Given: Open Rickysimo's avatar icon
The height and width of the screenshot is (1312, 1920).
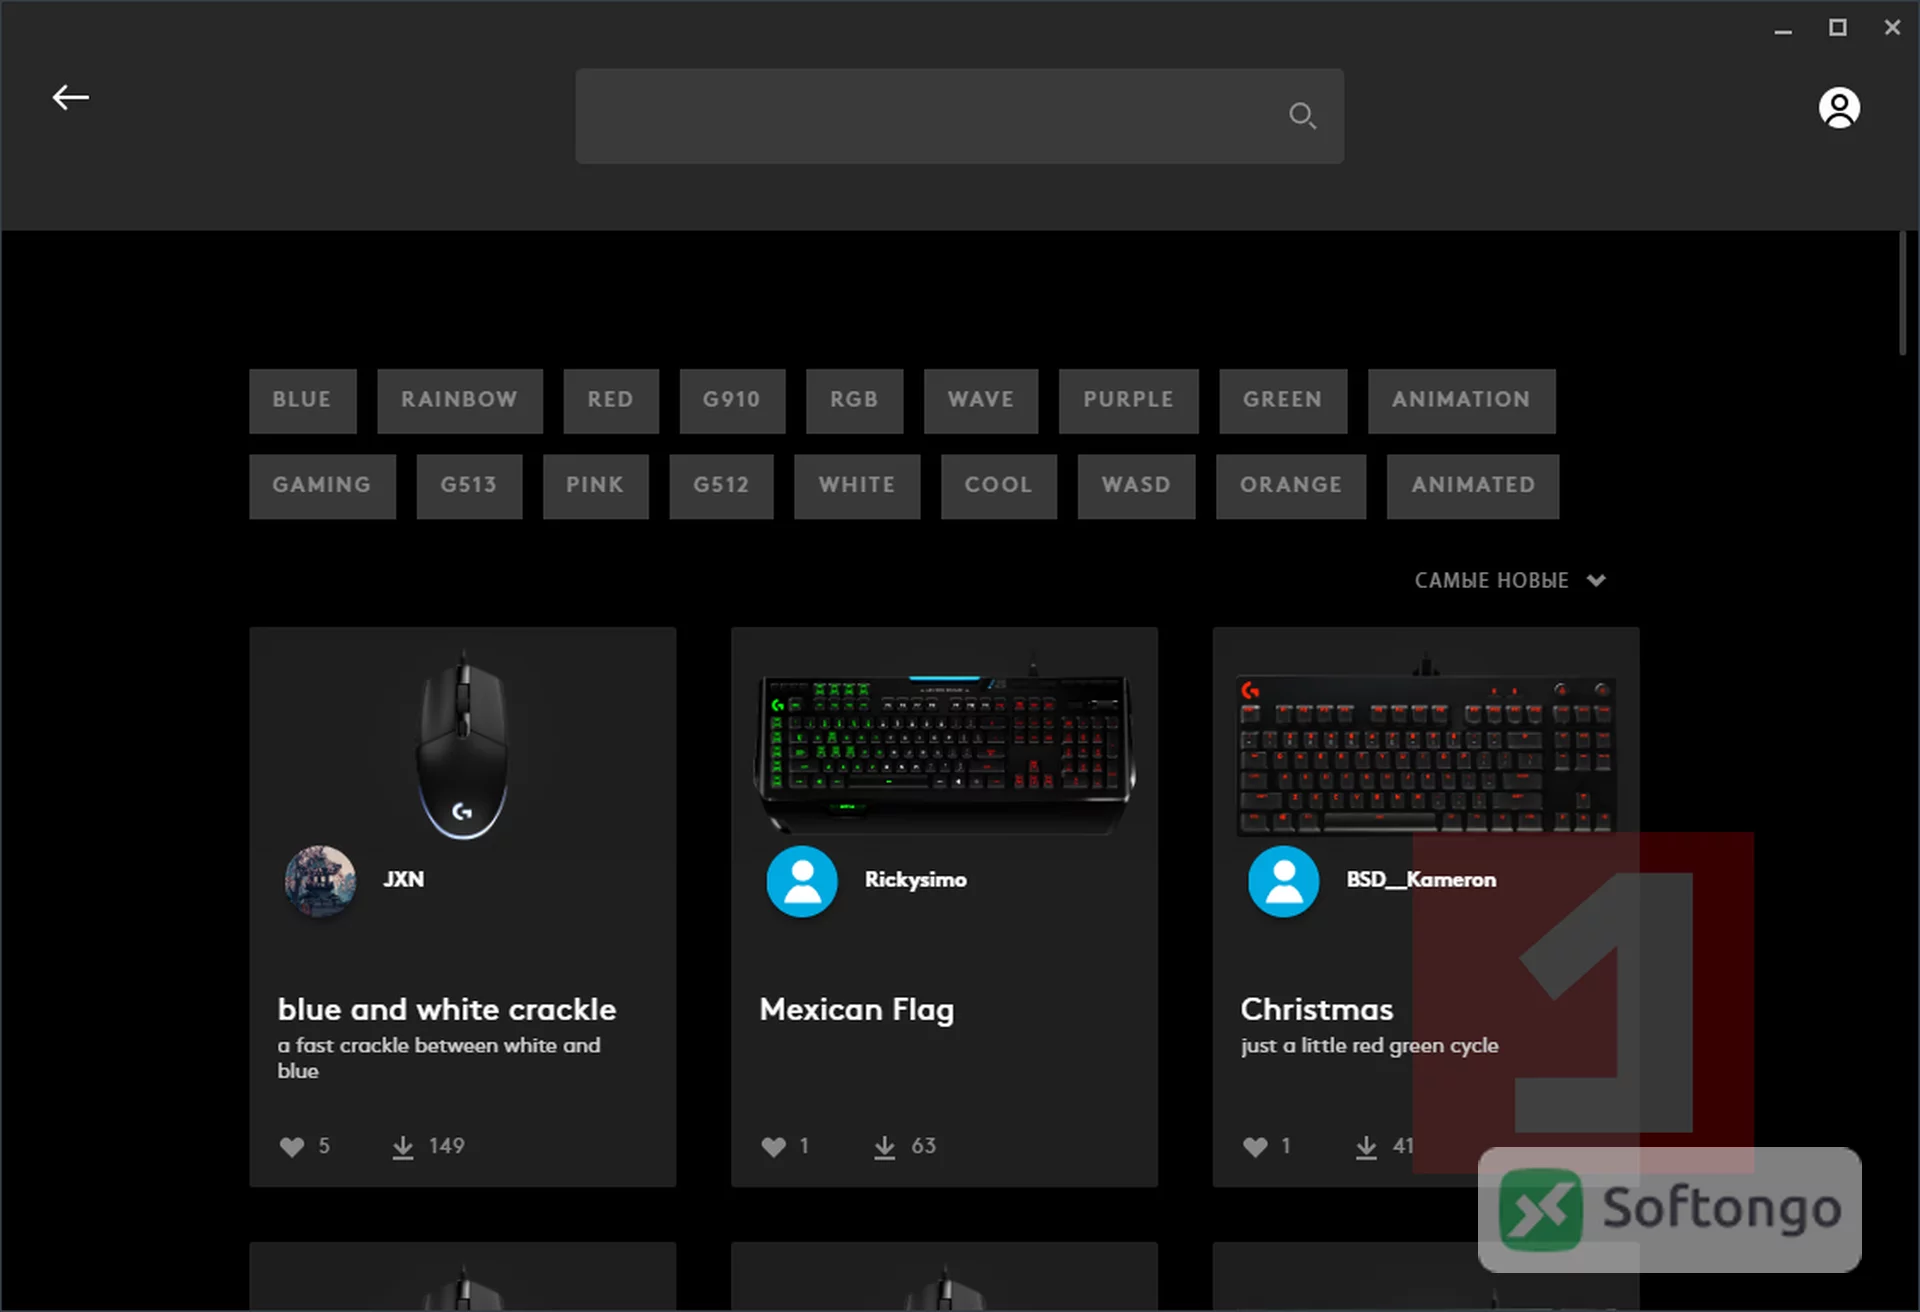Looking at the screenshot, I should tap(802, 881).
